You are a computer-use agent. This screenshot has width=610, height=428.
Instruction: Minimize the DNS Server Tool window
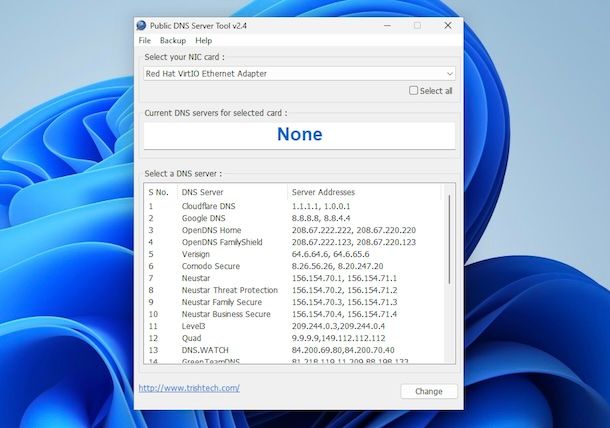(387, 26)
